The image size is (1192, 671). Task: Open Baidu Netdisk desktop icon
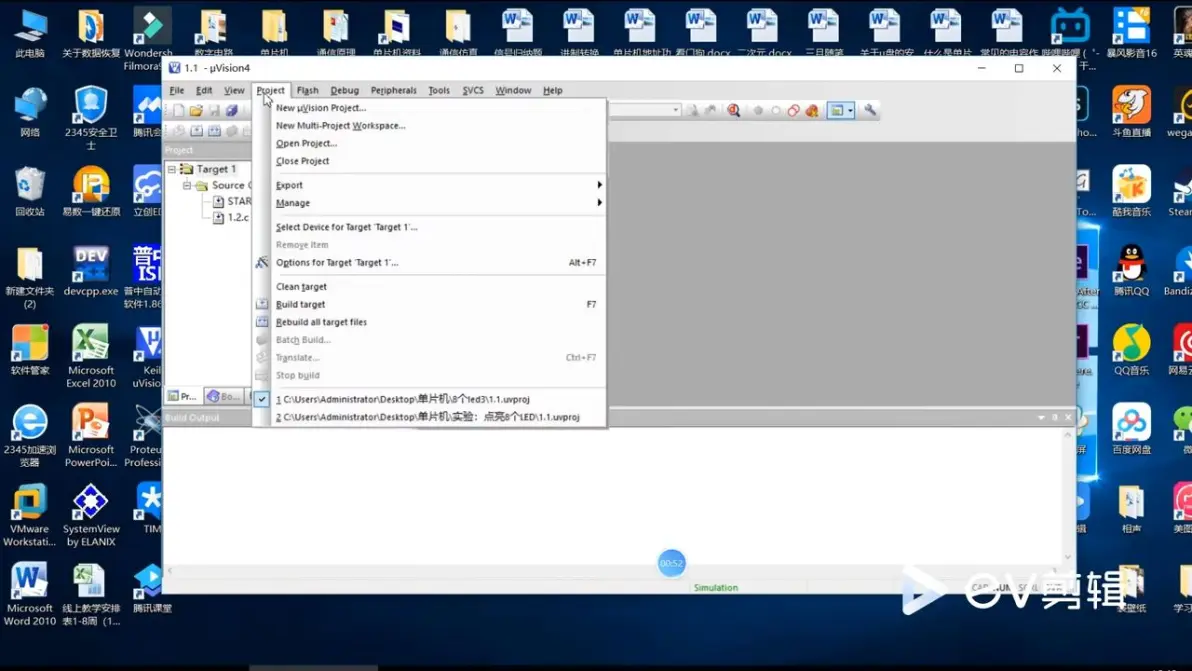click(x=1131, y=429)
